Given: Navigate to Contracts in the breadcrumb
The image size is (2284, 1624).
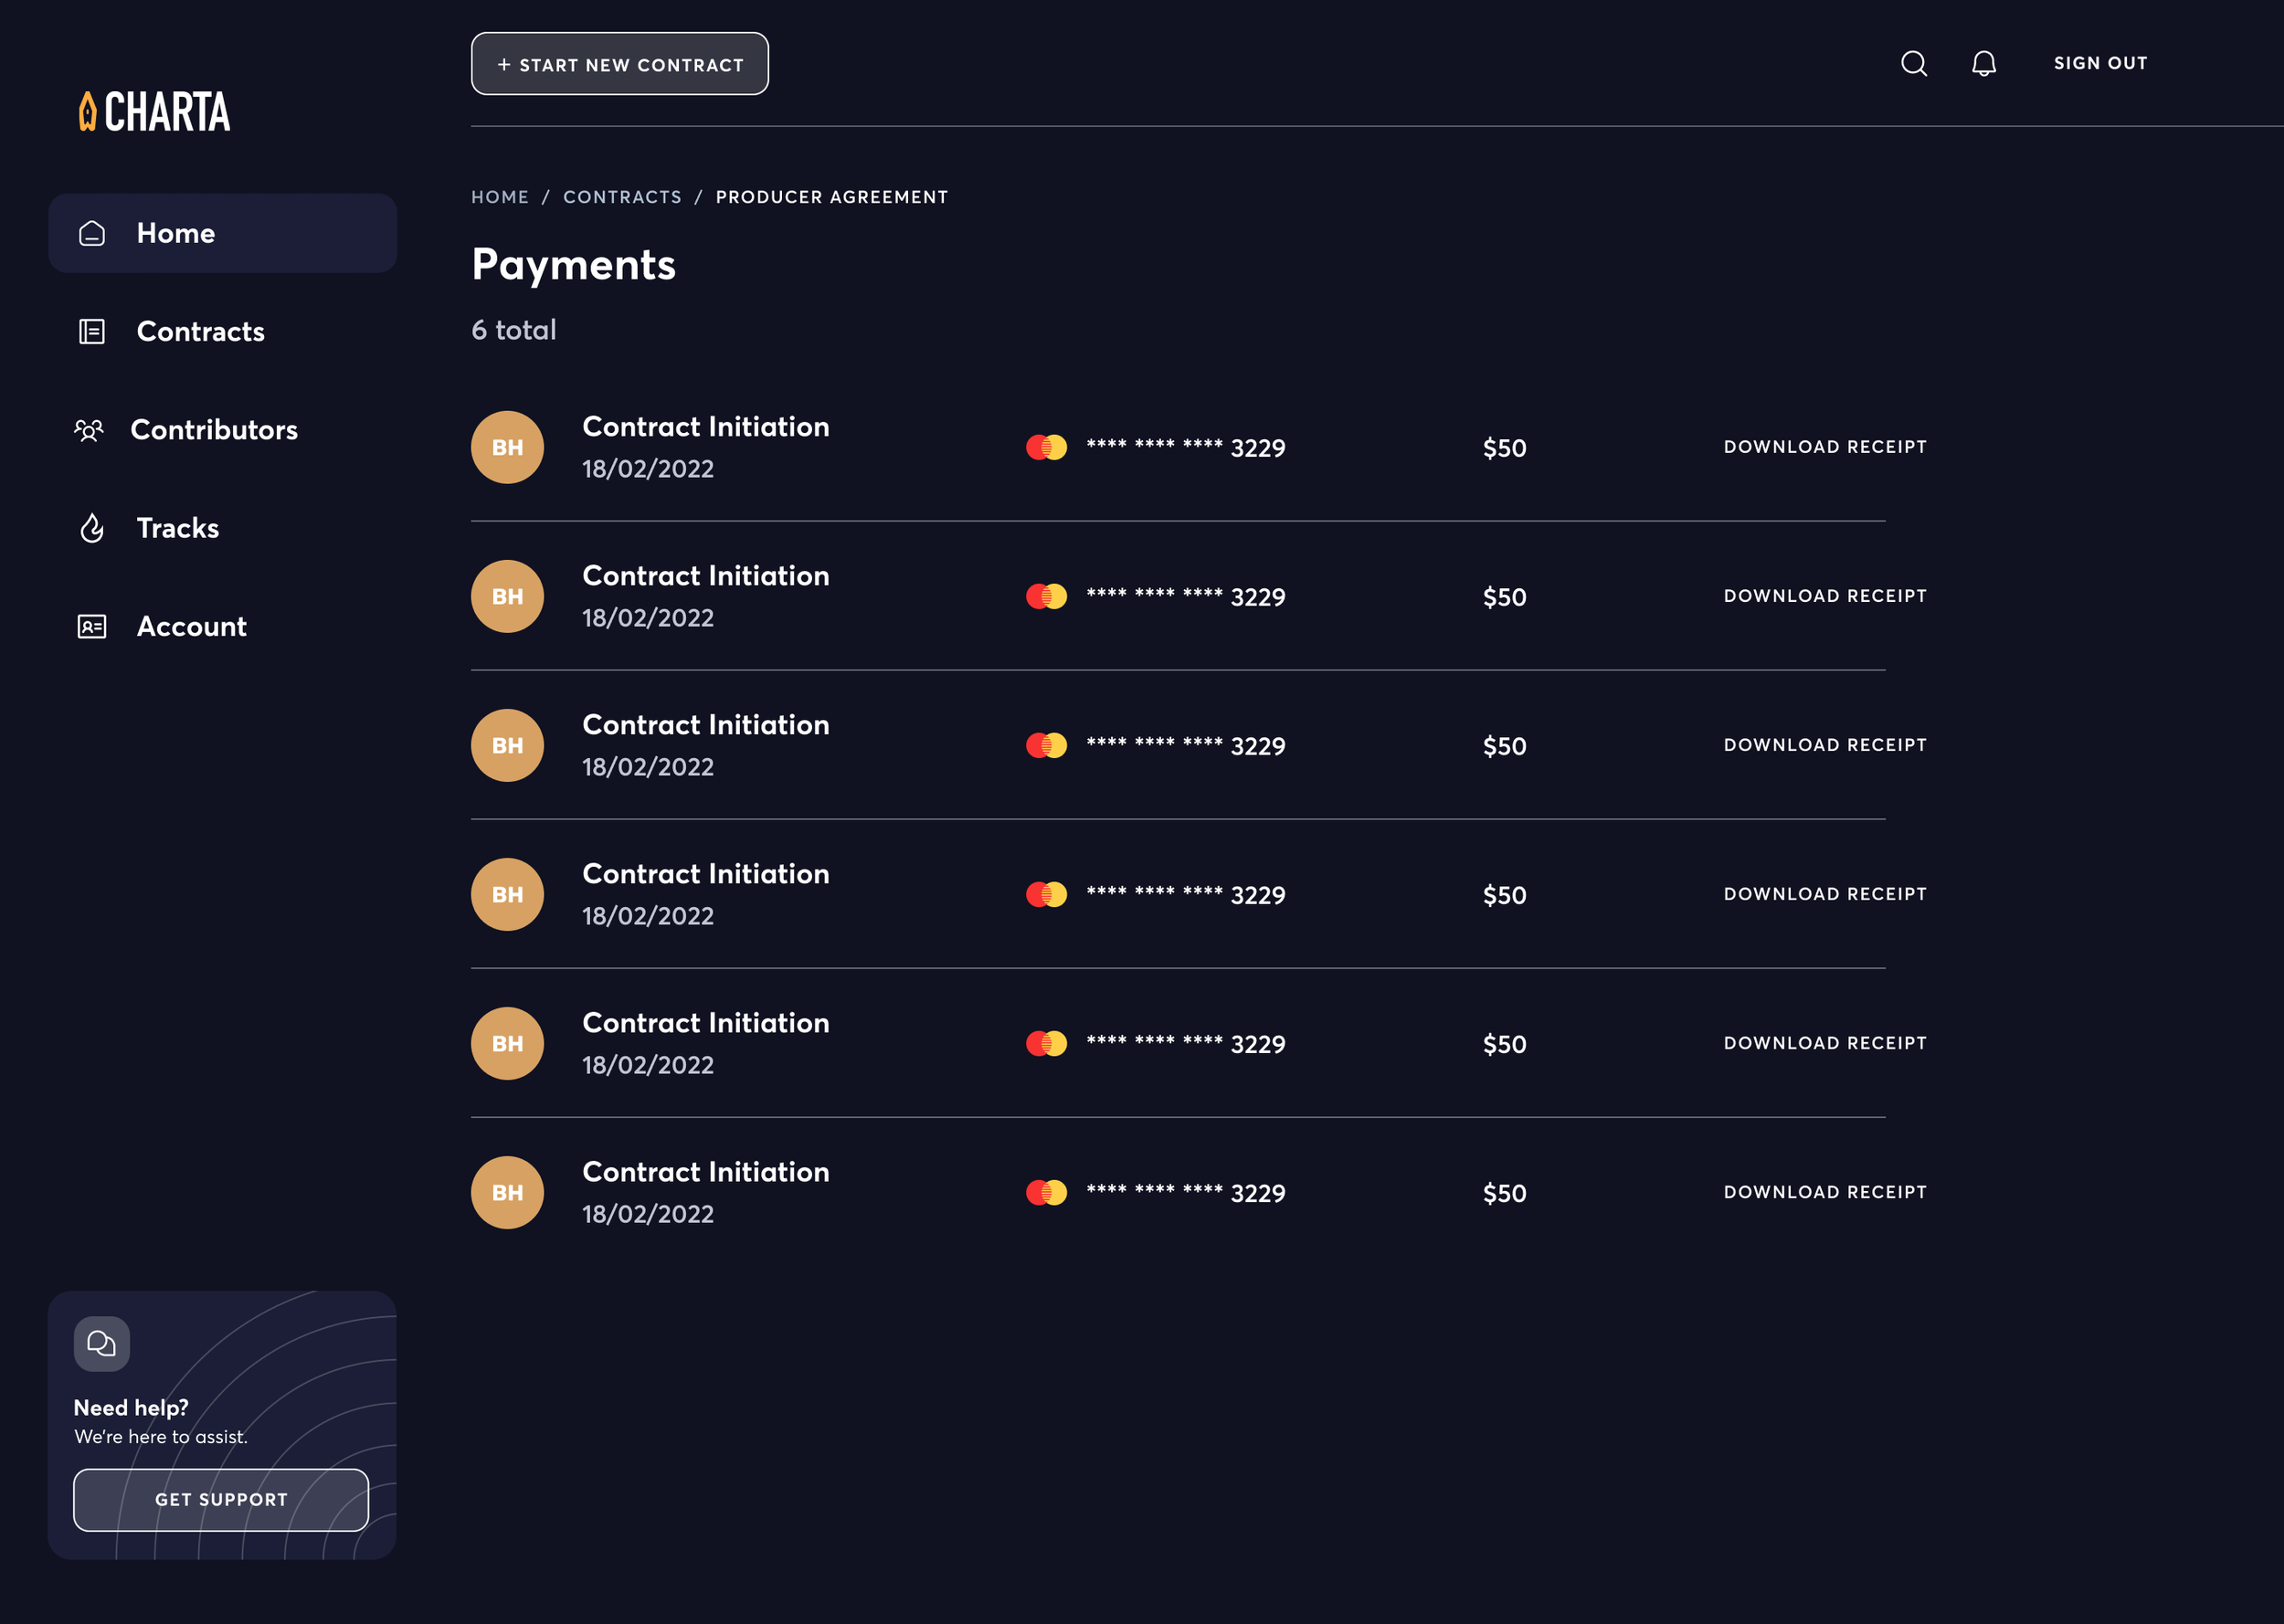Looking at the screenshot, I should coord(622,197).
